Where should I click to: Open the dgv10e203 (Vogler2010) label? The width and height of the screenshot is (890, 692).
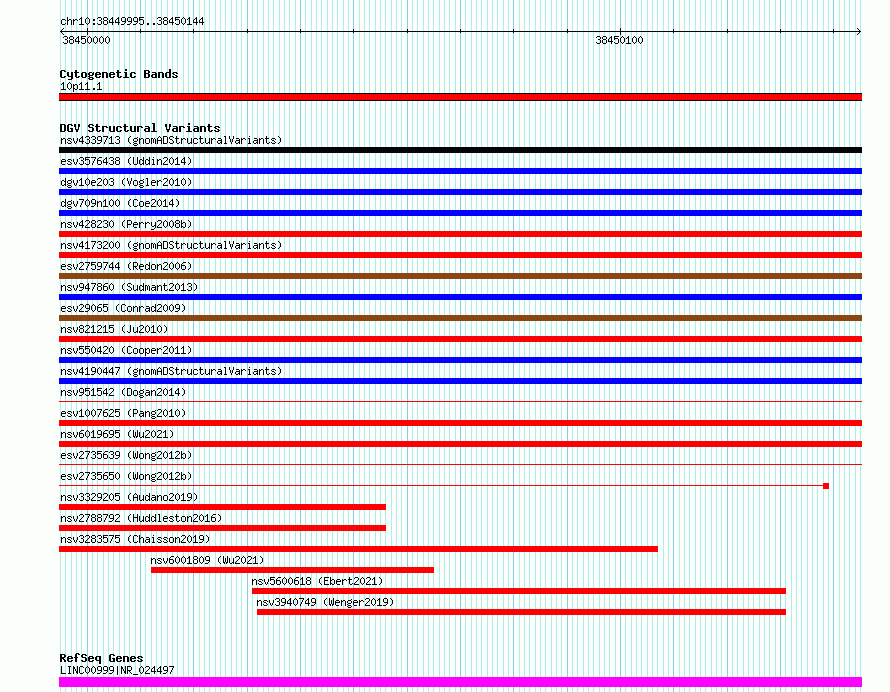point(126,182)
